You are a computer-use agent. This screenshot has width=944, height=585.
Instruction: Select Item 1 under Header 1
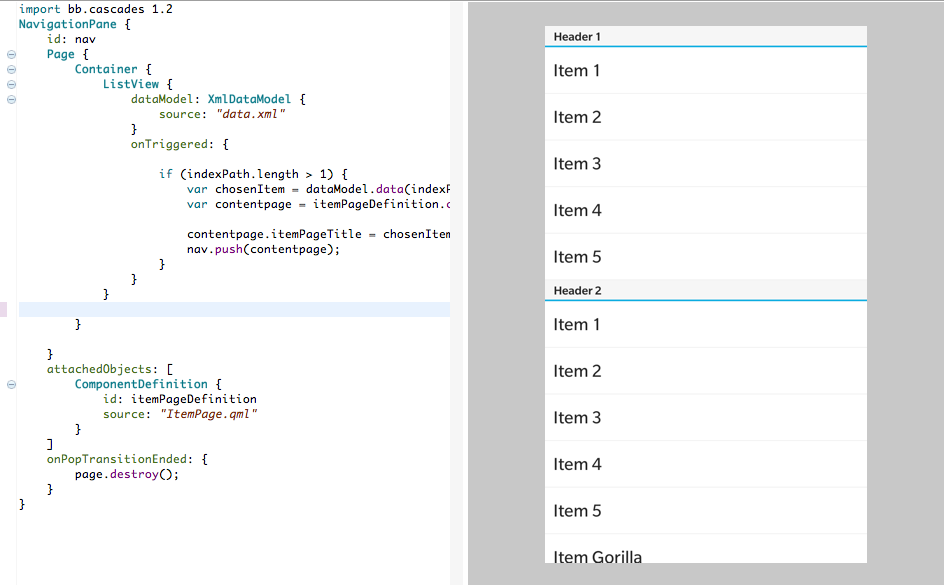click(705, 71)
